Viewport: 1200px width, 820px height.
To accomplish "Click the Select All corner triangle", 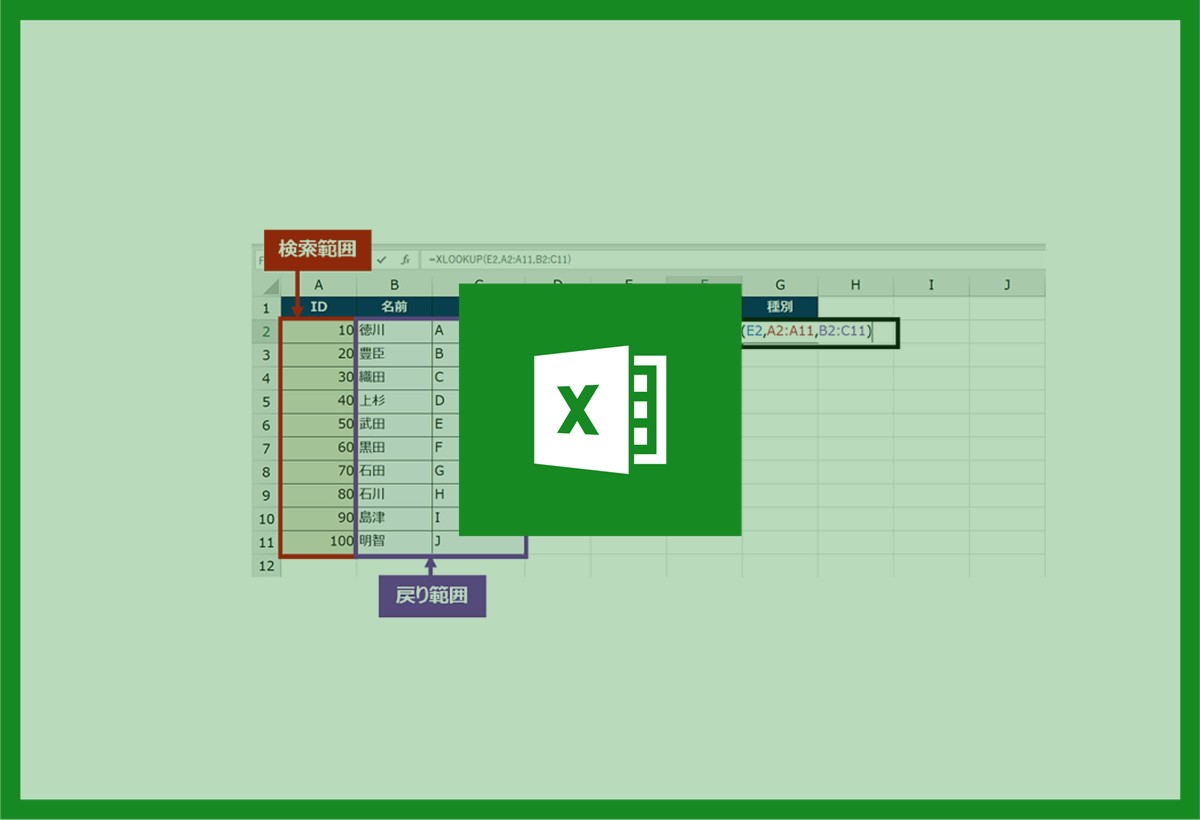I will click(x=268, y=286).
